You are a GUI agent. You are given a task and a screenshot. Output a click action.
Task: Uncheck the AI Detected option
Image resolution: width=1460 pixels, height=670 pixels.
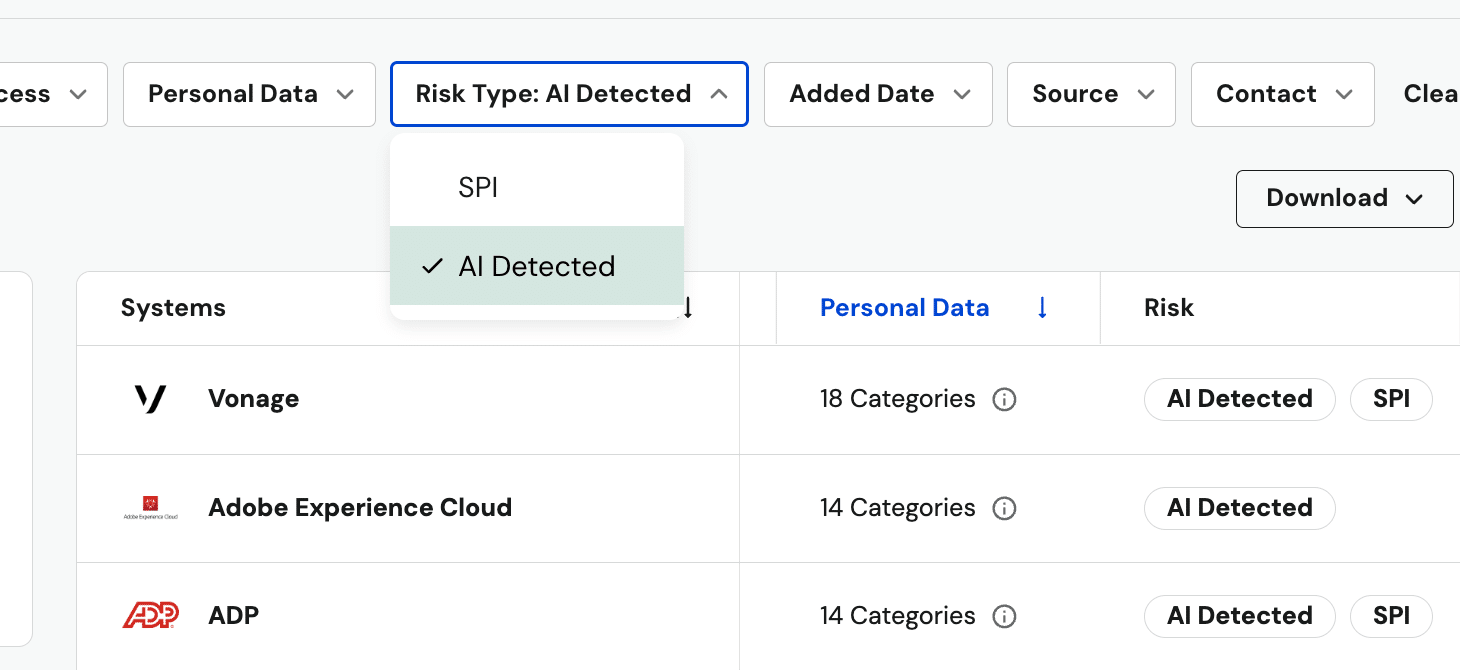(536, 266)
